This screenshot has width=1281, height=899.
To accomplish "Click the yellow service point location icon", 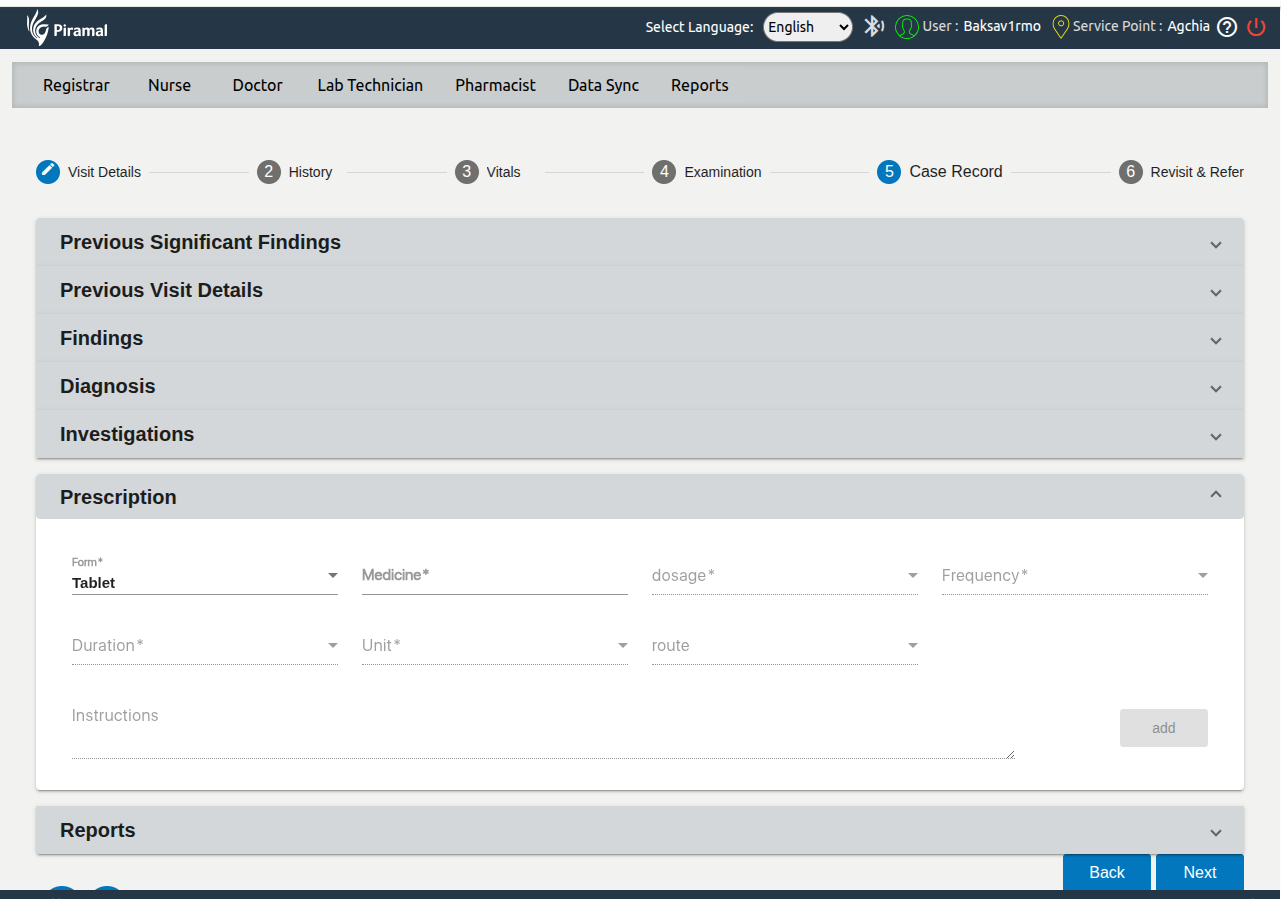I will coord(1061,27).
